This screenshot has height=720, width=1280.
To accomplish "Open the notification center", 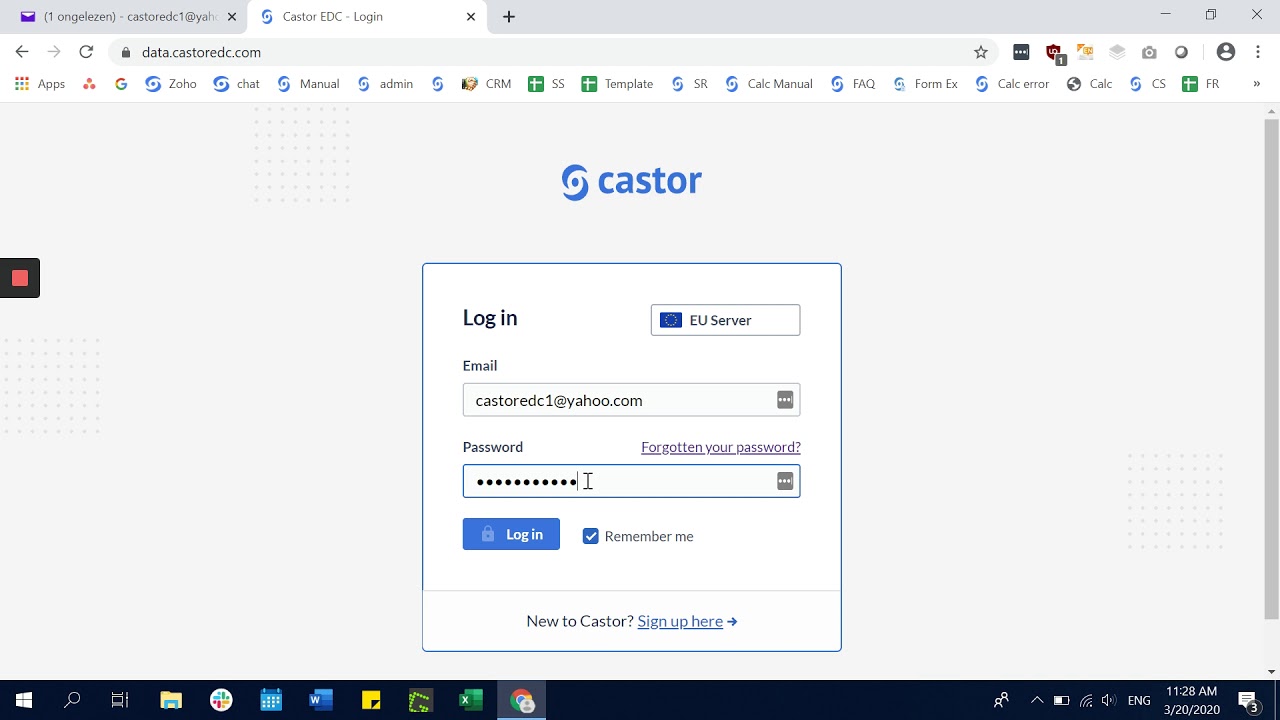I will point(1248,700).
